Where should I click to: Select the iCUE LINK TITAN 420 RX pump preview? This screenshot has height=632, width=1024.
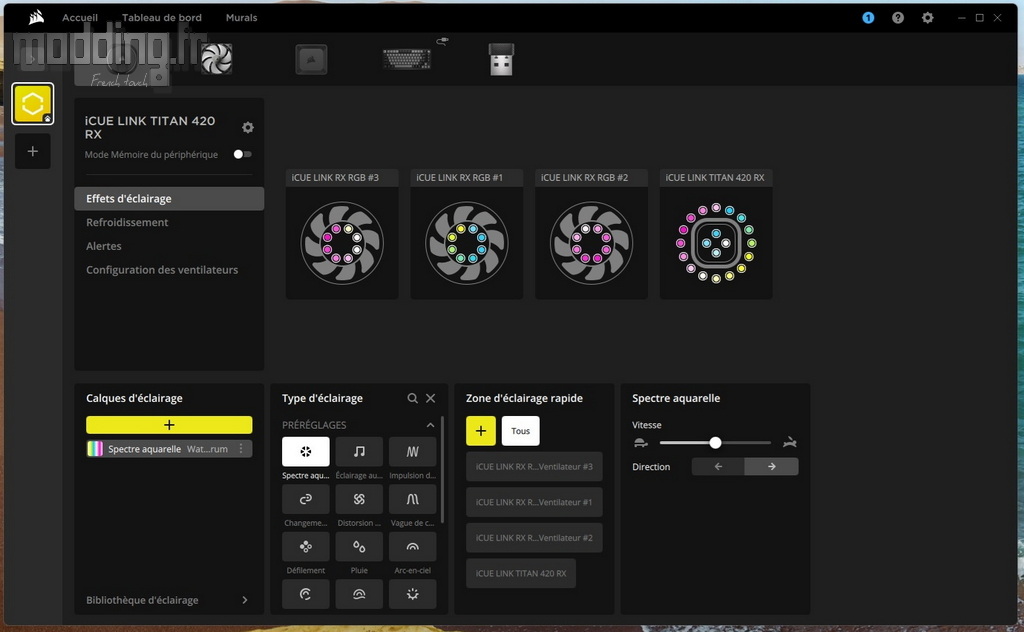coord(716,234)
